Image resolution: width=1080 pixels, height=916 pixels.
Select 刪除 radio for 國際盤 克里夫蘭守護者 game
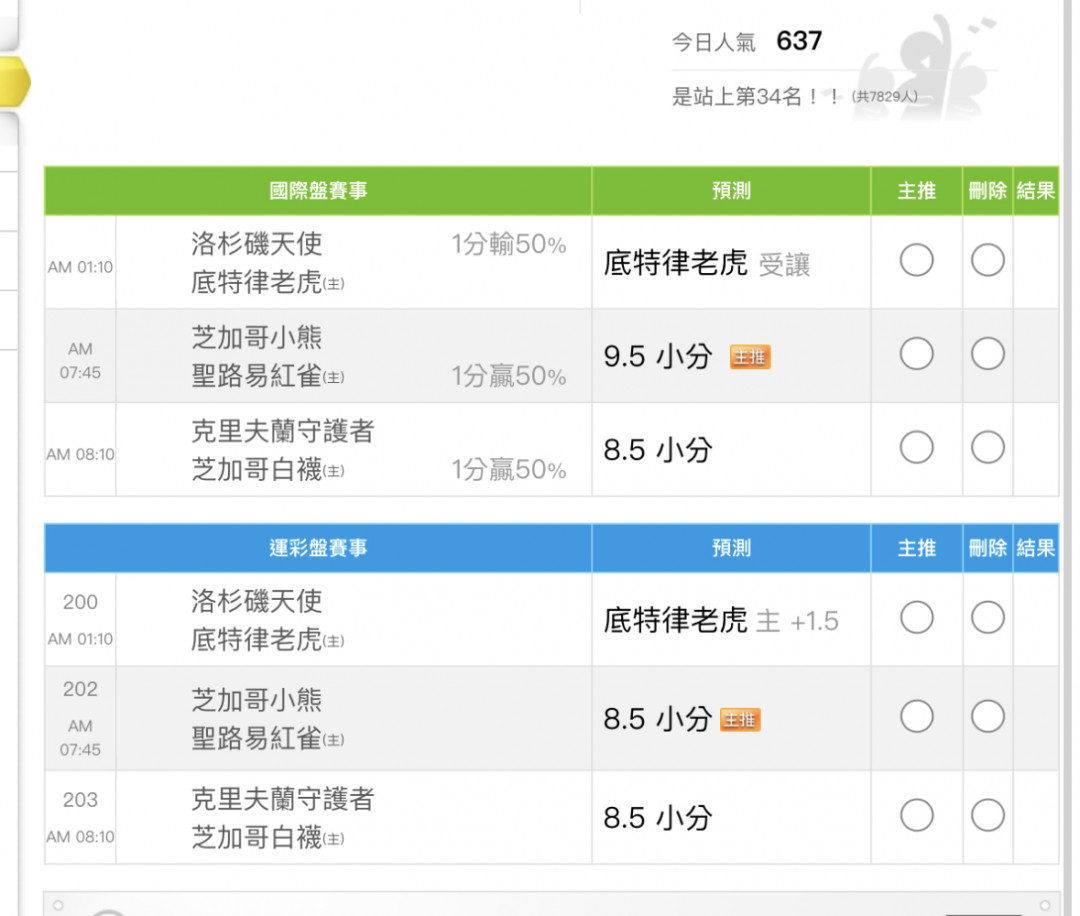click(x=987, y=448)
